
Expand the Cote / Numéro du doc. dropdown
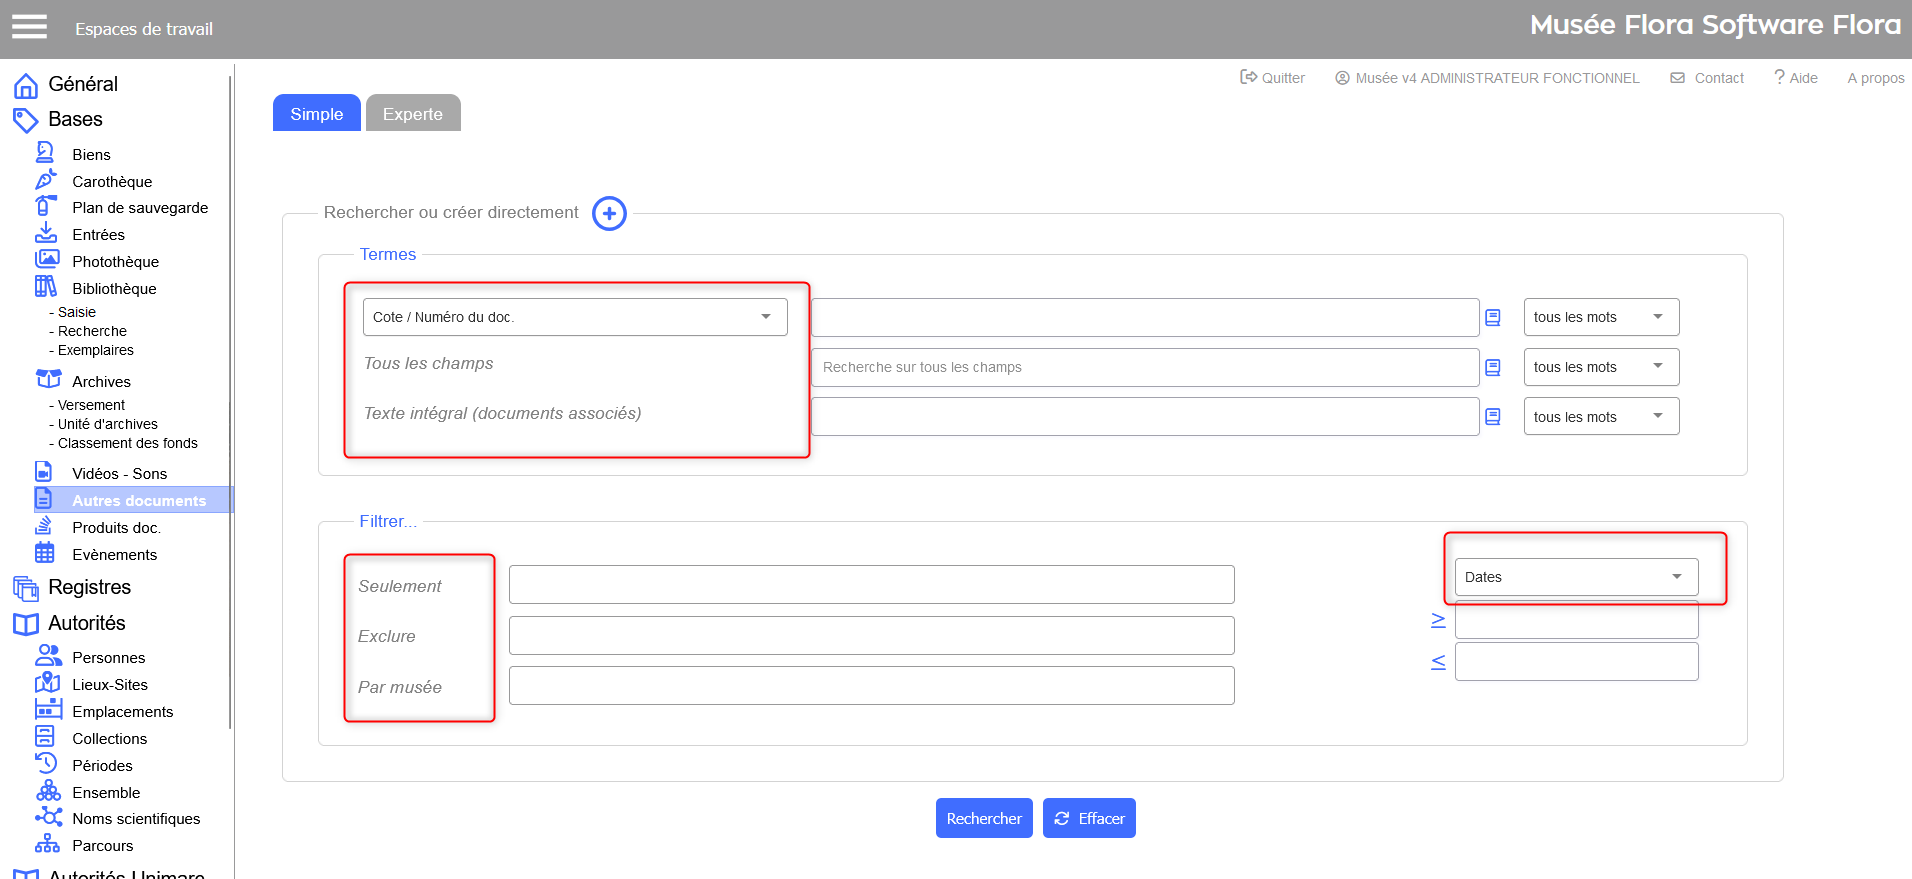coord(574,317)
